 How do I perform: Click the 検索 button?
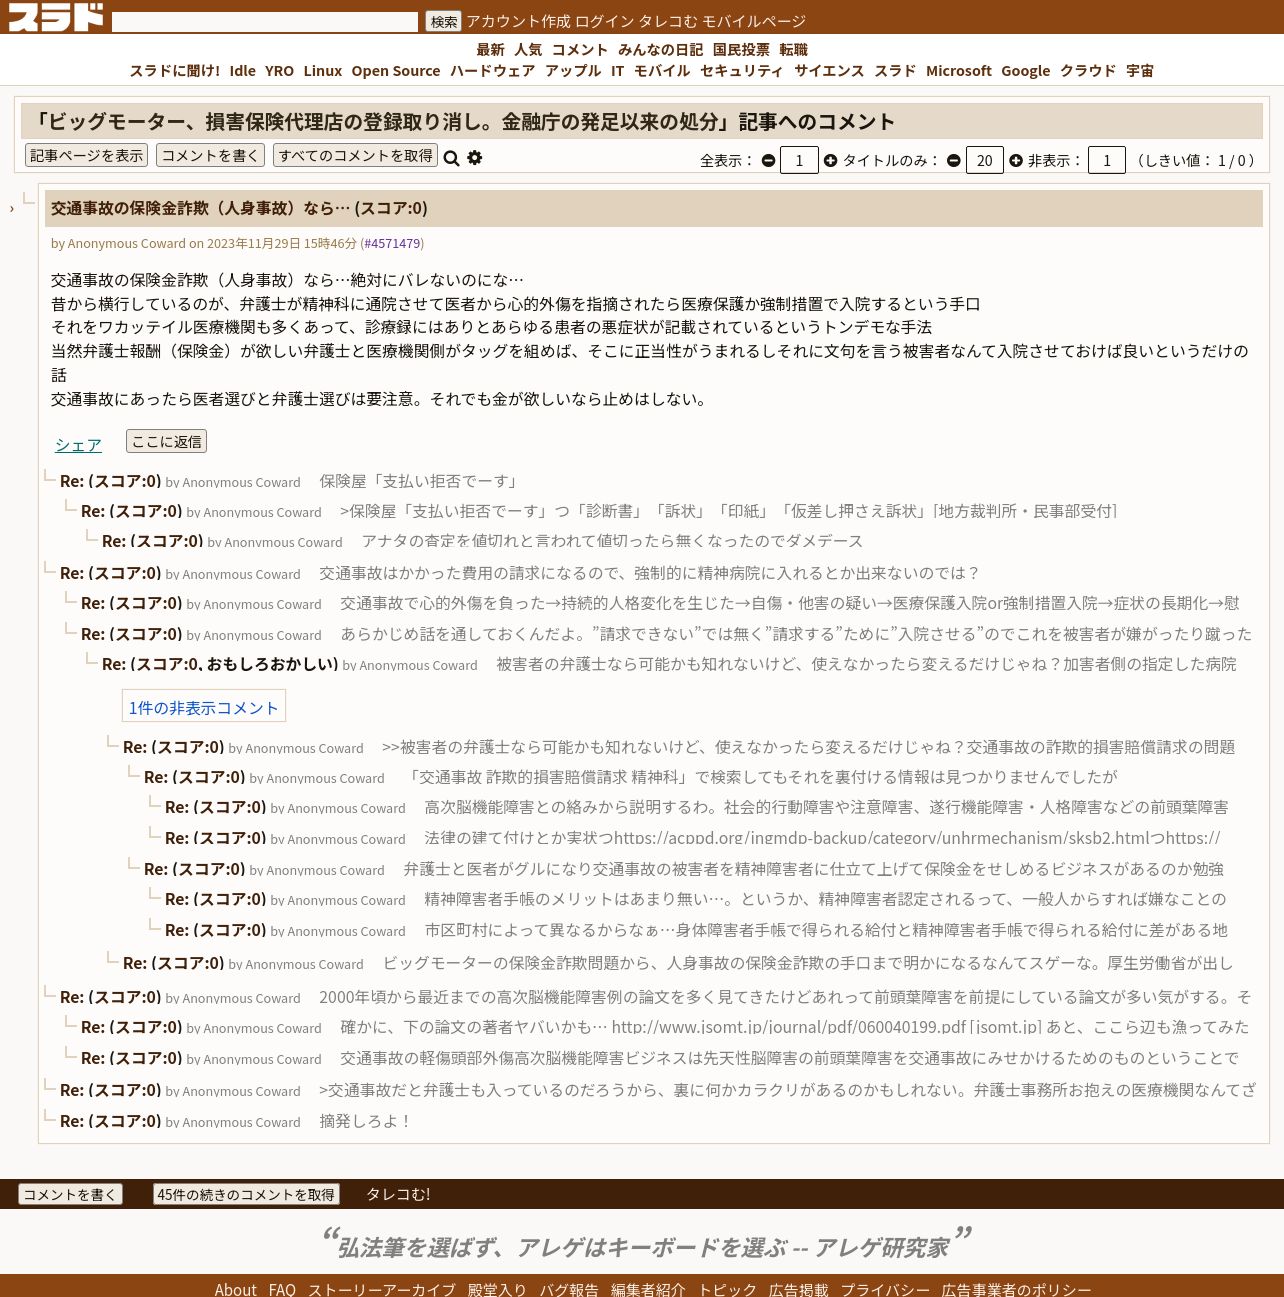444,22
